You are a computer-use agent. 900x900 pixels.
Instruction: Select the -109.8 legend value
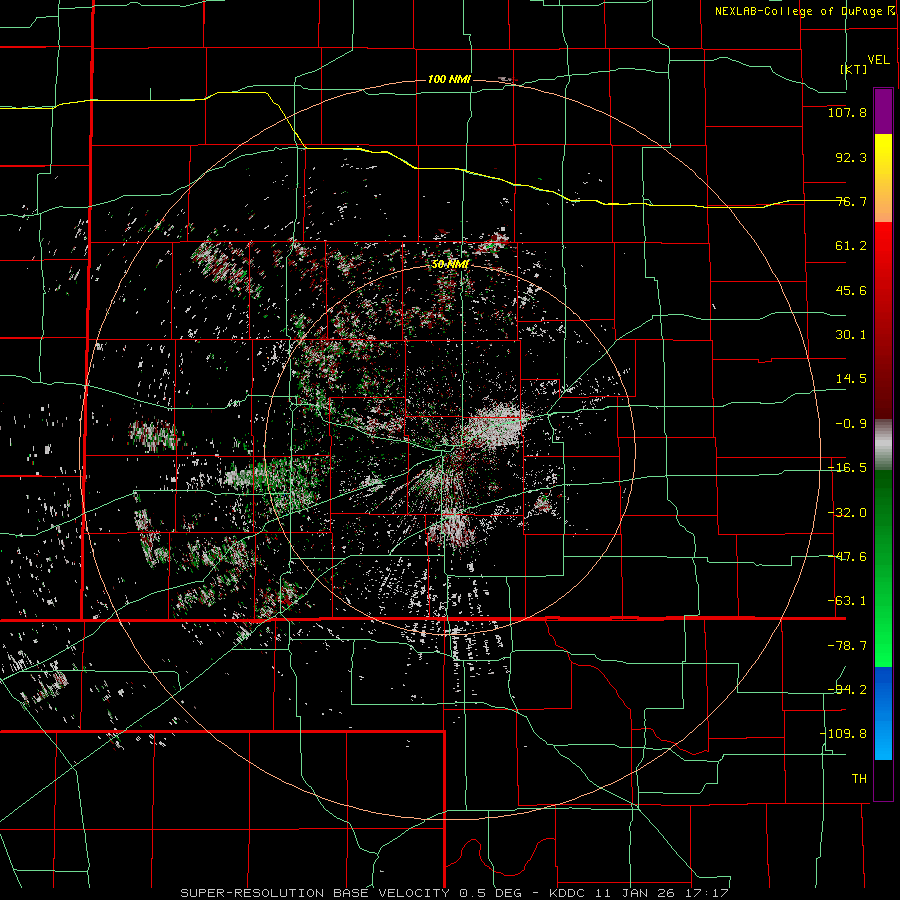[843, 733]
